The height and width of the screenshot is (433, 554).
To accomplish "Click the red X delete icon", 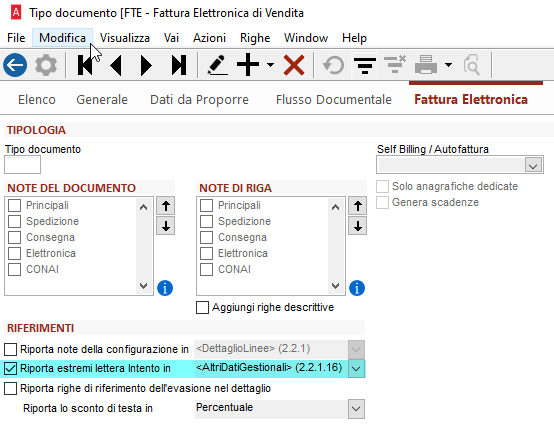I will click(x=294, y=65).
